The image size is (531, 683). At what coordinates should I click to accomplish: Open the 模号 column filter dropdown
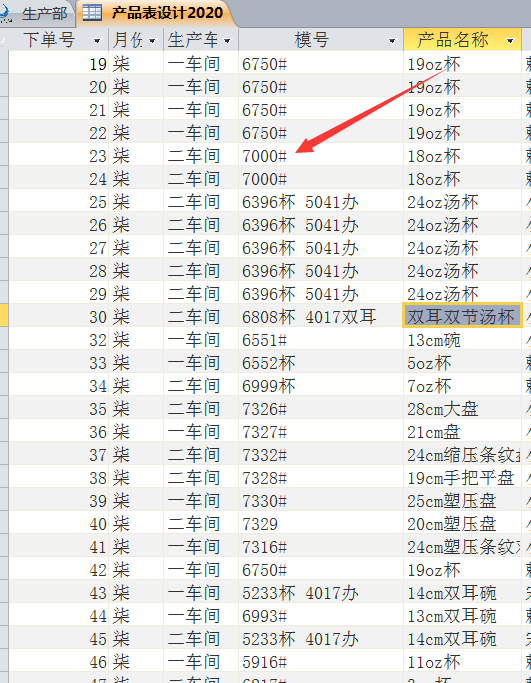[x=392, y=41]
